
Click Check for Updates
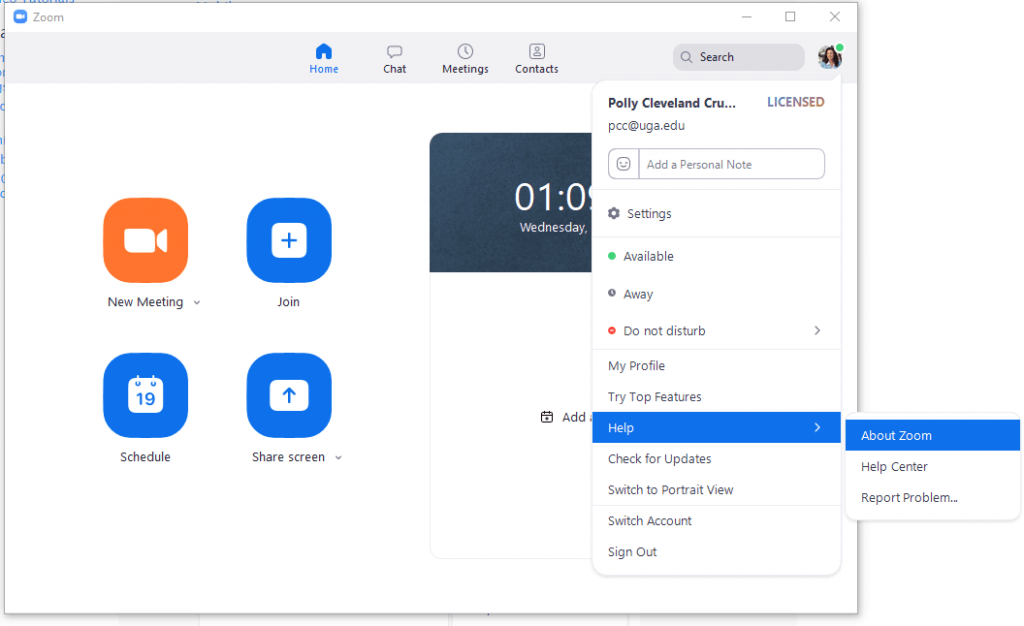pyautogui.click(x=660, y=458)
